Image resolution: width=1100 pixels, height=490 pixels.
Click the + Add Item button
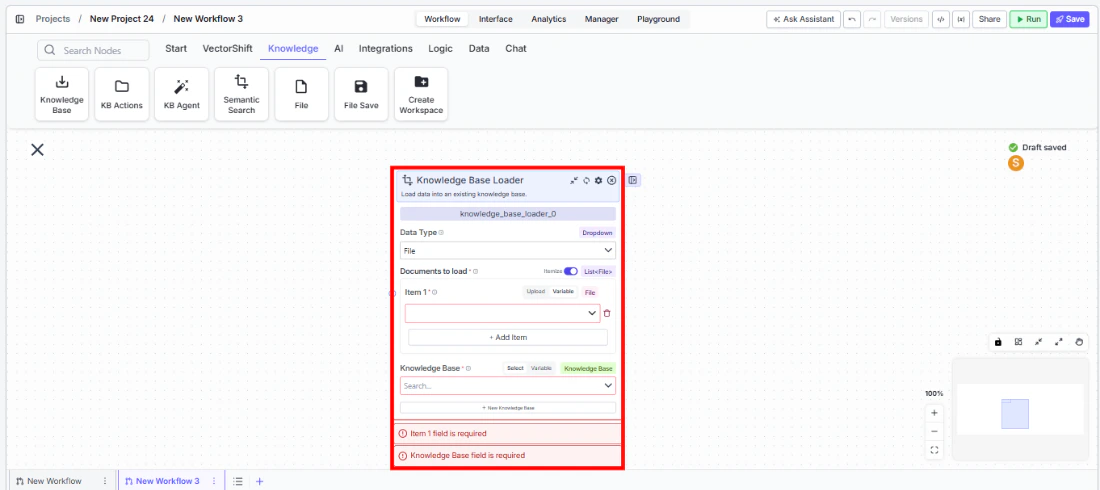click(508, 337)
